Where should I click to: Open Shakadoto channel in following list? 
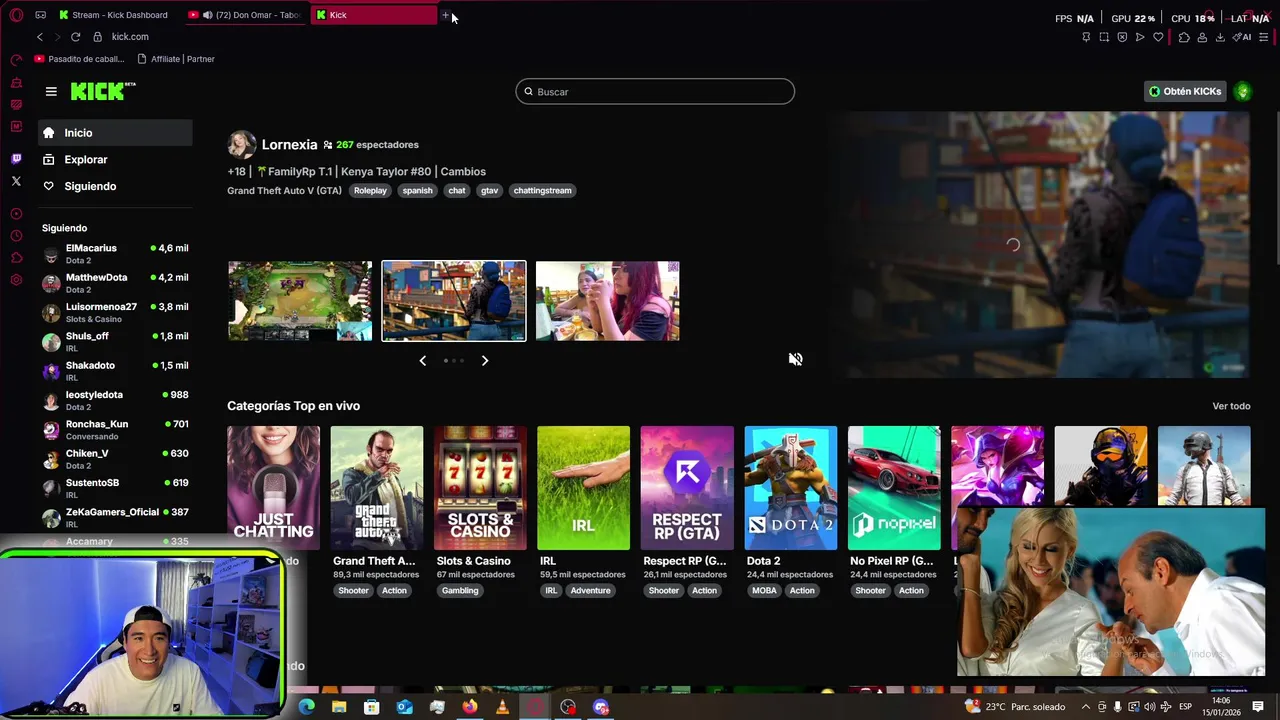(x=115, y=371)
